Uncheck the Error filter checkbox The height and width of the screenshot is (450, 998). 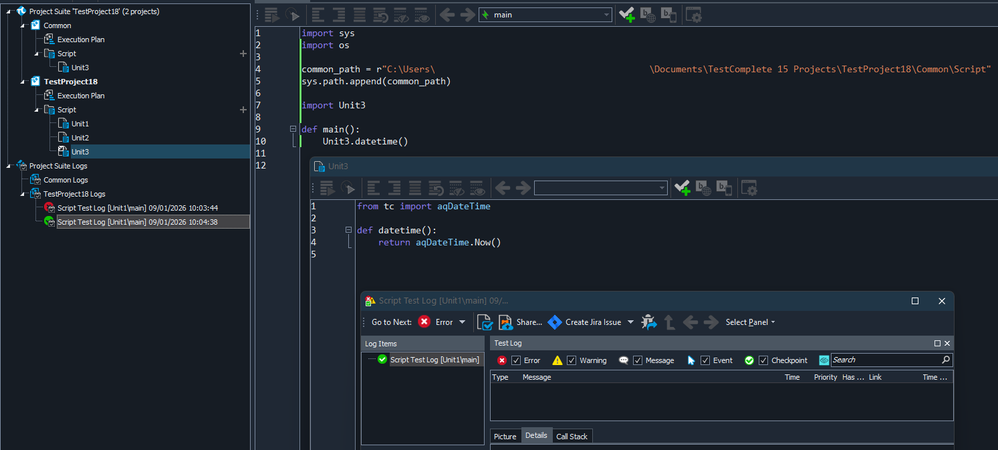[x=516, y=360]
